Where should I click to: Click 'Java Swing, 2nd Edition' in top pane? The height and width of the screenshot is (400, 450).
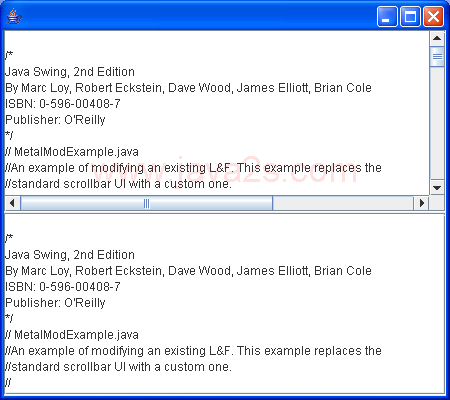point(70,72)
